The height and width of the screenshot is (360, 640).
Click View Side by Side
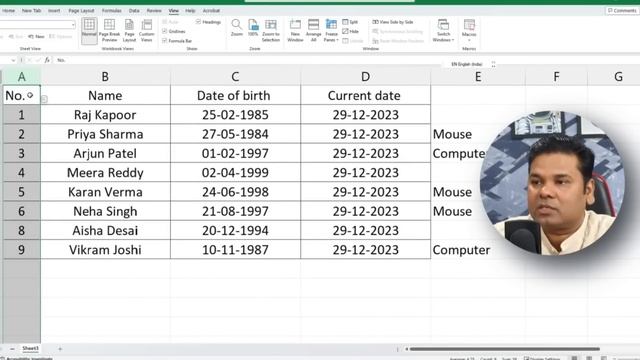(x=393, y=22)
